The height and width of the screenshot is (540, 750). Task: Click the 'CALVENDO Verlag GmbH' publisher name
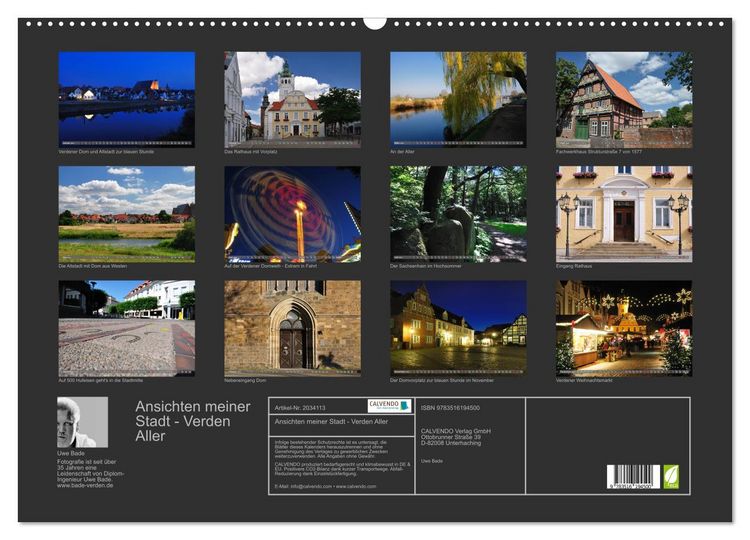point(456,431)
